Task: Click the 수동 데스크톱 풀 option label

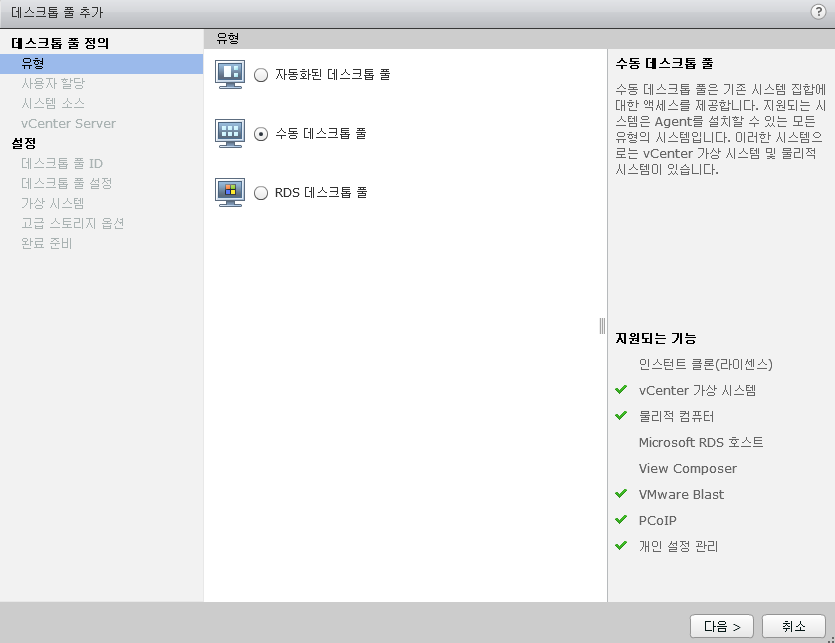Action: point(321,134)
